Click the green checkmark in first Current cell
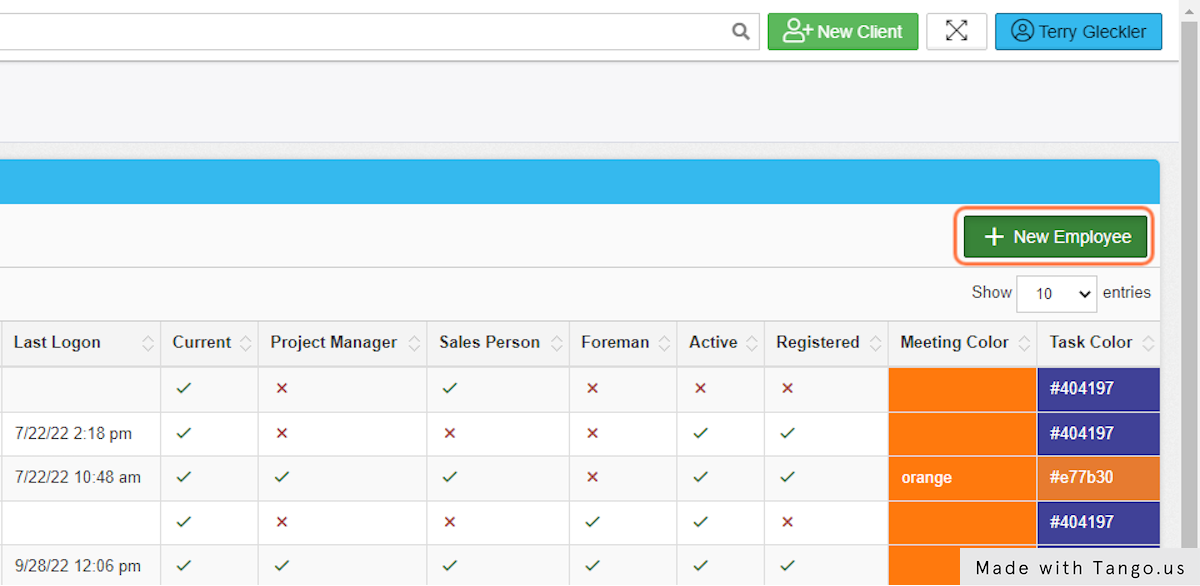Screen dimensions: 1200x586 coord(183,388)
